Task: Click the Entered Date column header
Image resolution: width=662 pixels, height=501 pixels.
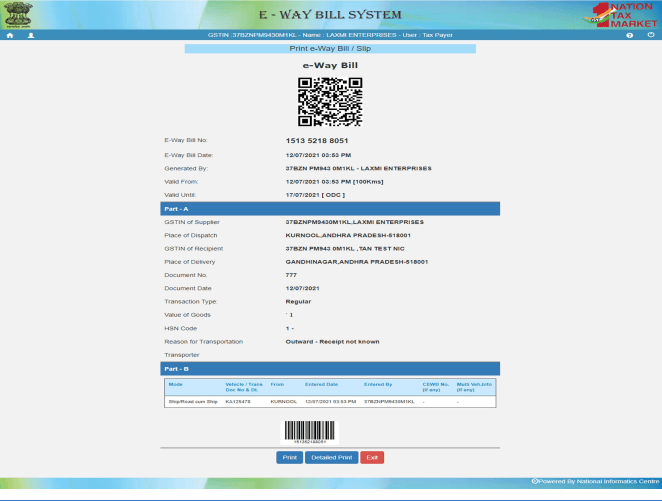Action: pyautogui.click(x=321, y=385)
